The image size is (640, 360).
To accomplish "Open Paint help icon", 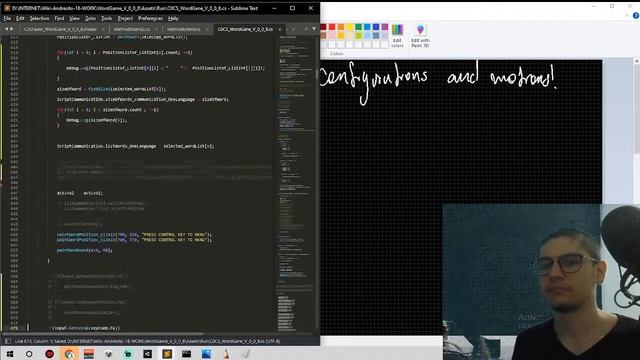I will tap(636, 16).
